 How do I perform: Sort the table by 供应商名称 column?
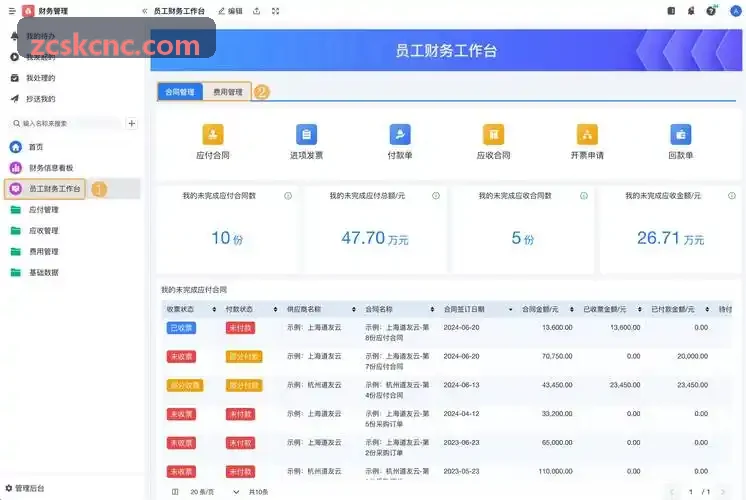click(353, 309)
